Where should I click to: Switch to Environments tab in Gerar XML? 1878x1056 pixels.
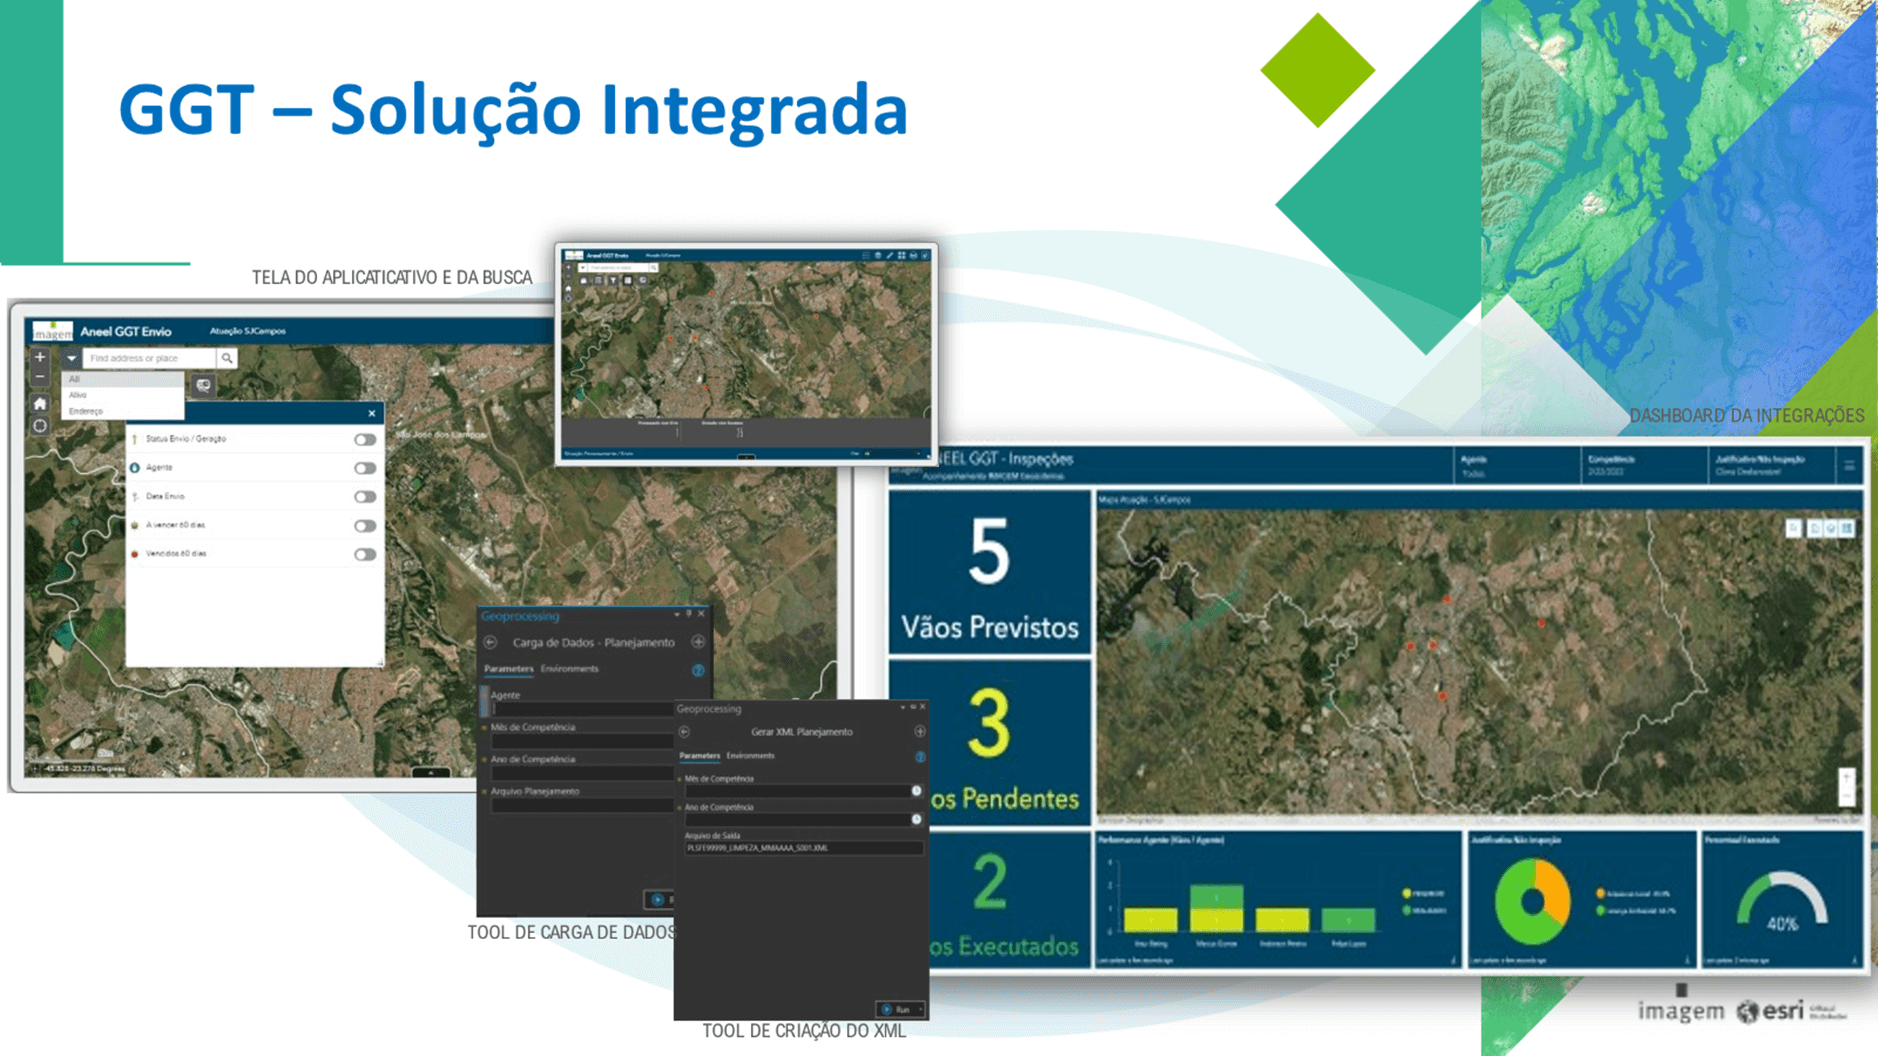click(750, 756)
